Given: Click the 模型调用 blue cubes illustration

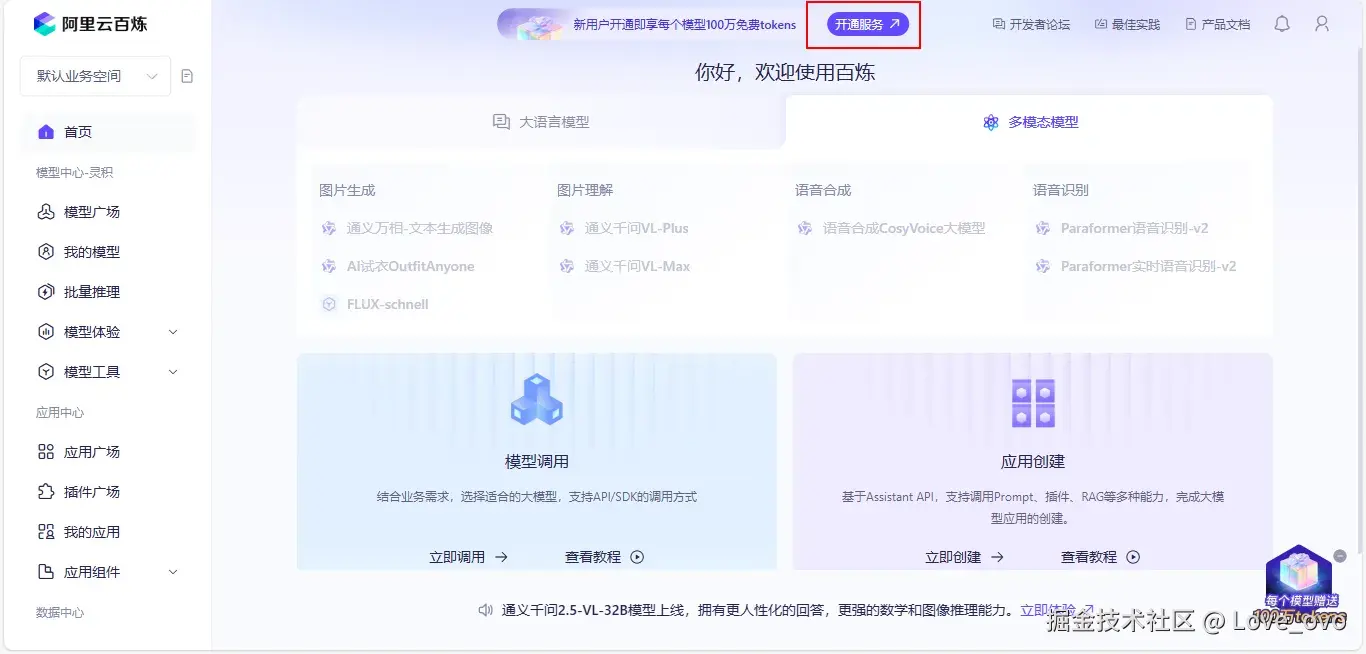Looking at the screenshot, I should pos(537,400).
